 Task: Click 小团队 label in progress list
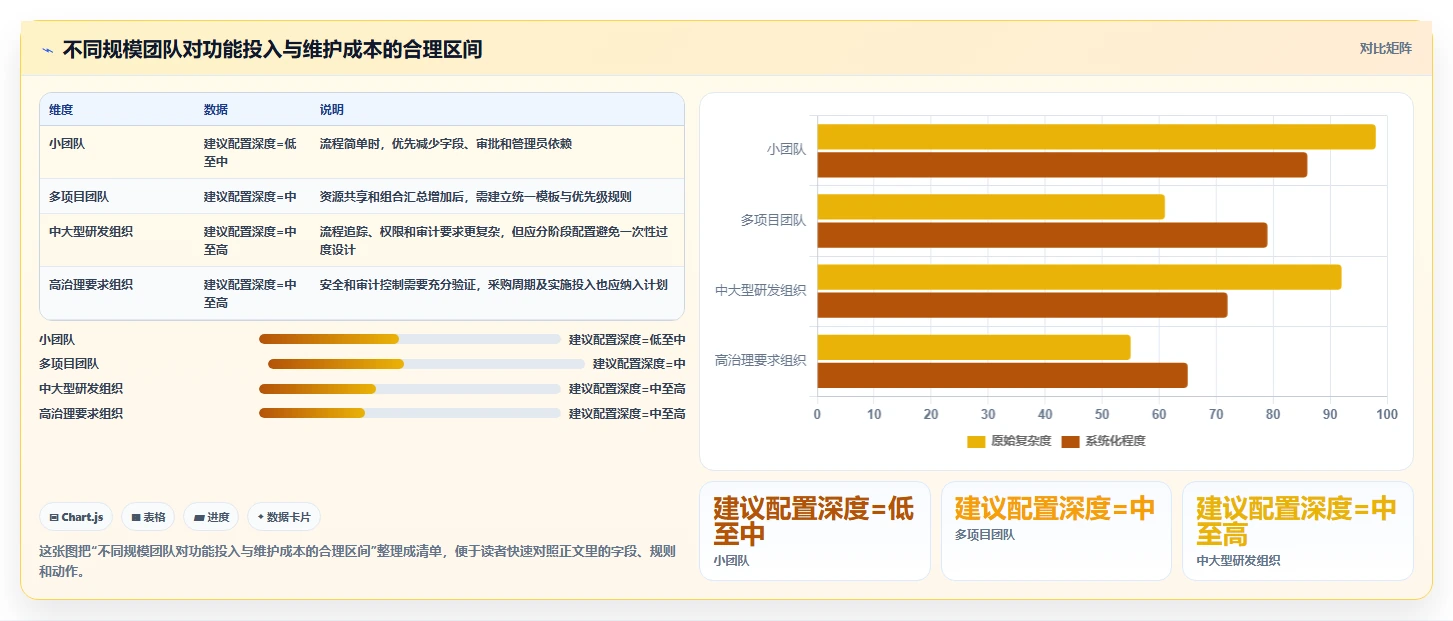coord(57,339)
